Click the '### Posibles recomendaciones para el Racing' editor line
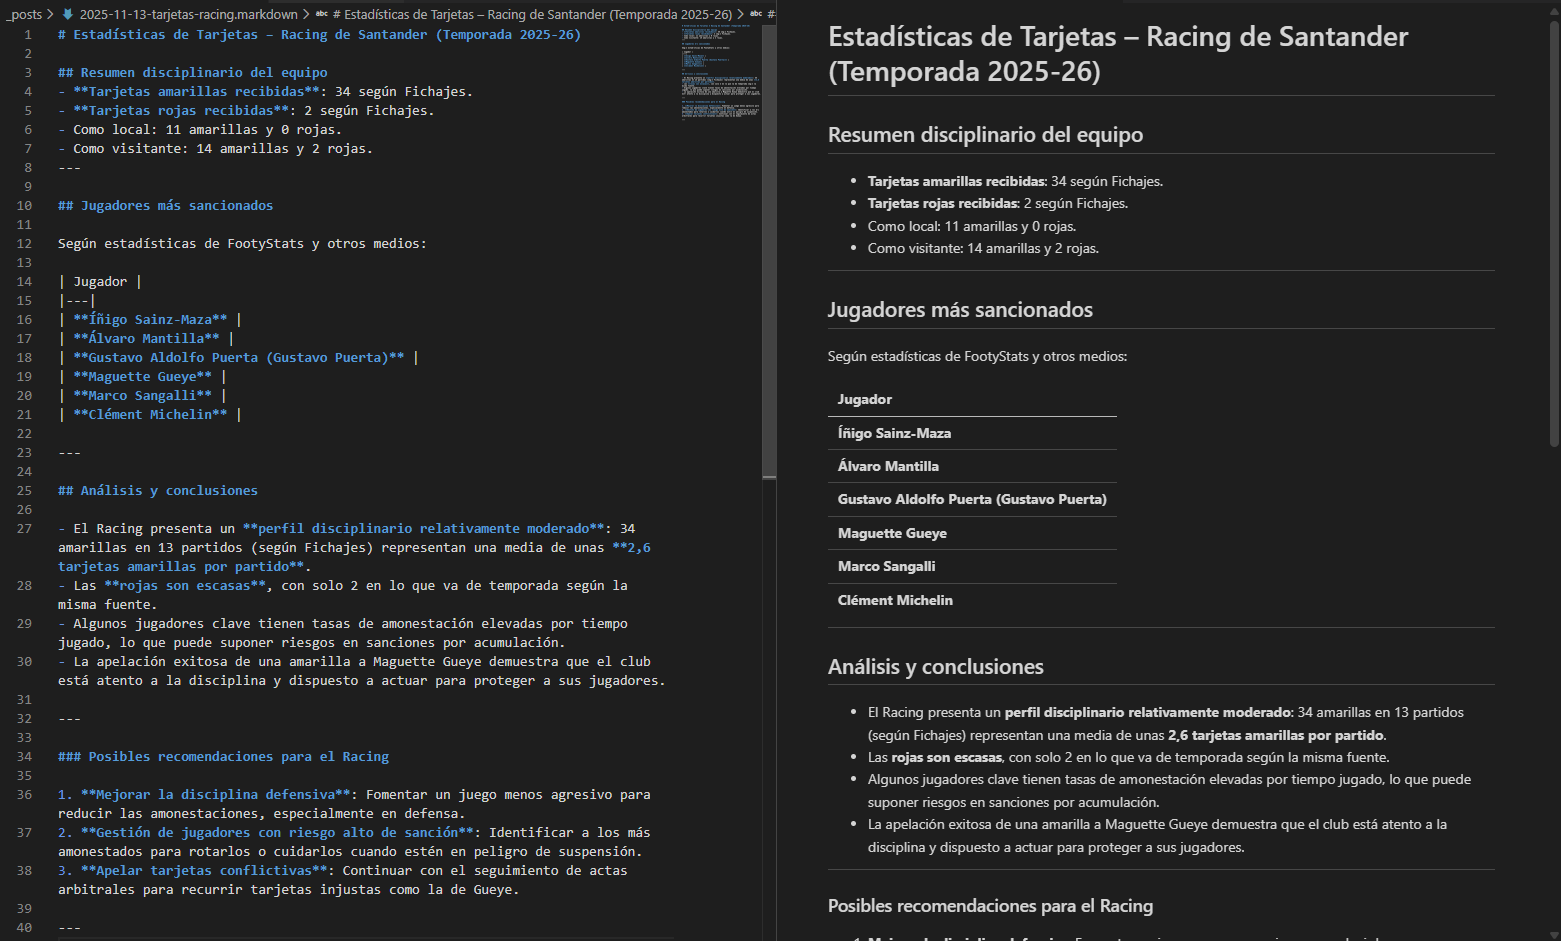Image resolution: width=1561 pixels, height=941 pixels. pyautogui.click(x=223, y=756)
